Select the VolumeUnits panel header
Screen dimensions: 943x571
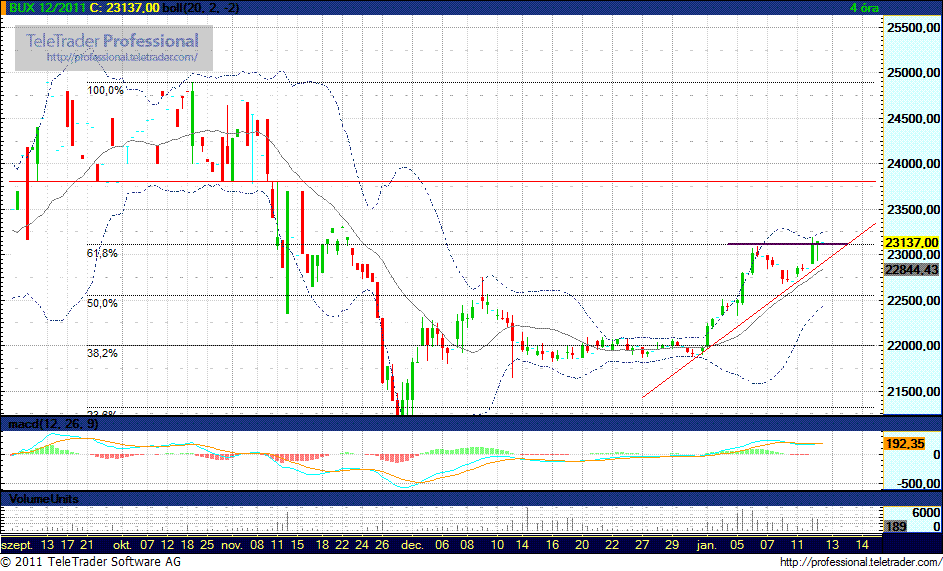coord(43,498)
